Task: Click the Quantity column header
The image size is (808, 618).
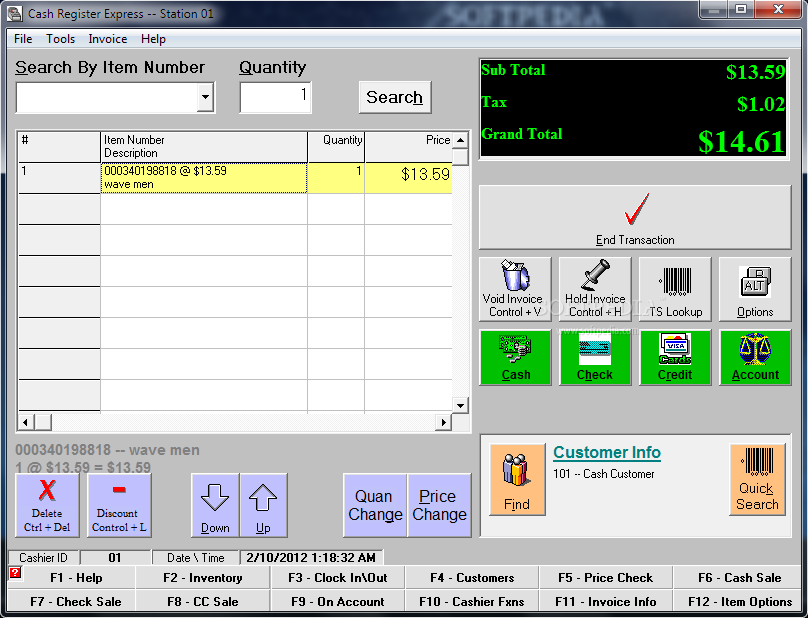Action: (336, 147)
